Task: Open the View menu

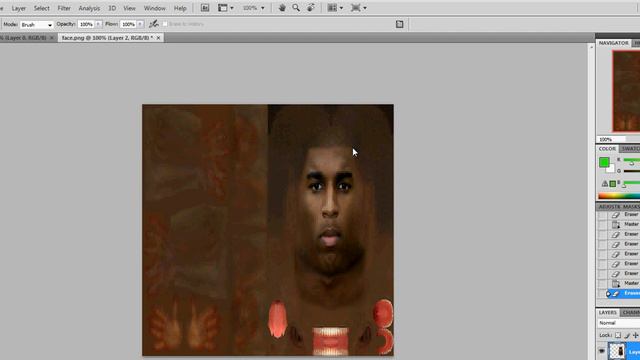Action: [129, 8]
